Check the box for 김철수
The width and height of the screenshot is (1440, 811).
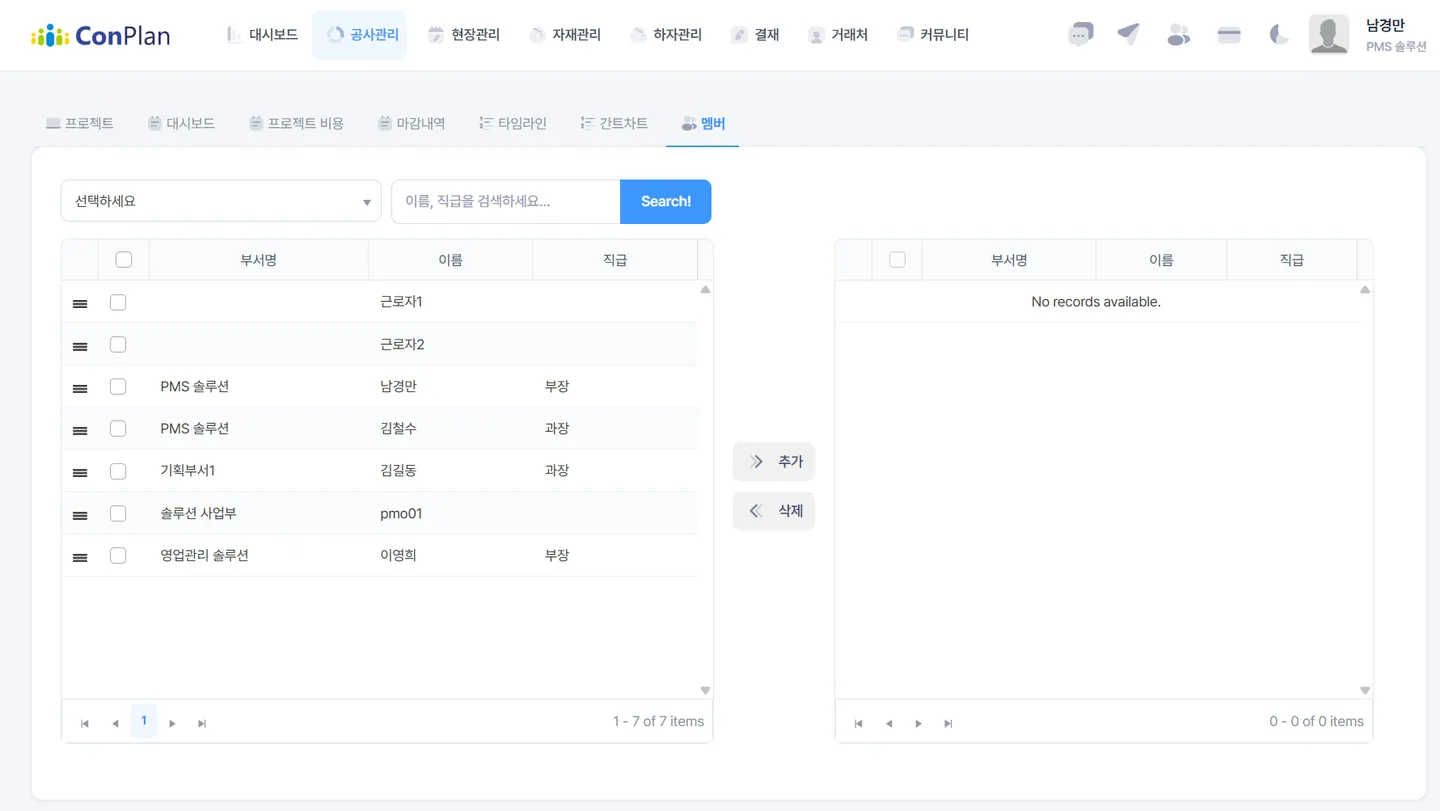118,428
